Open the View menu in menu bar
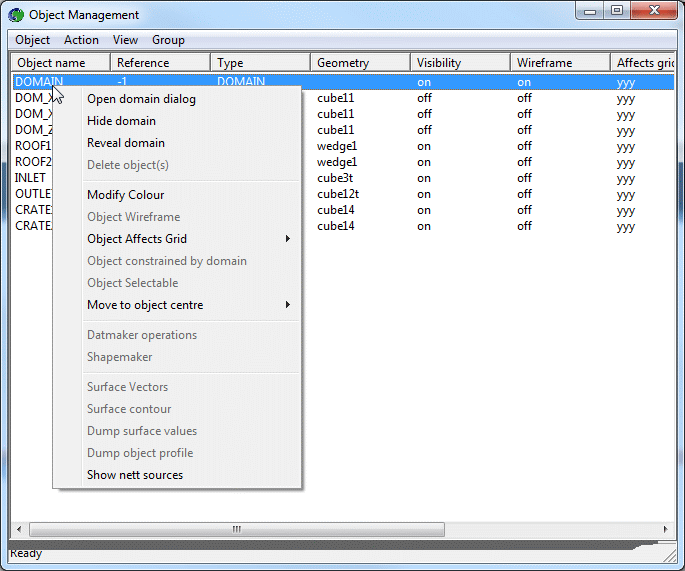The height and width of the screenshot is (571, 685). [x=125, y=40]
